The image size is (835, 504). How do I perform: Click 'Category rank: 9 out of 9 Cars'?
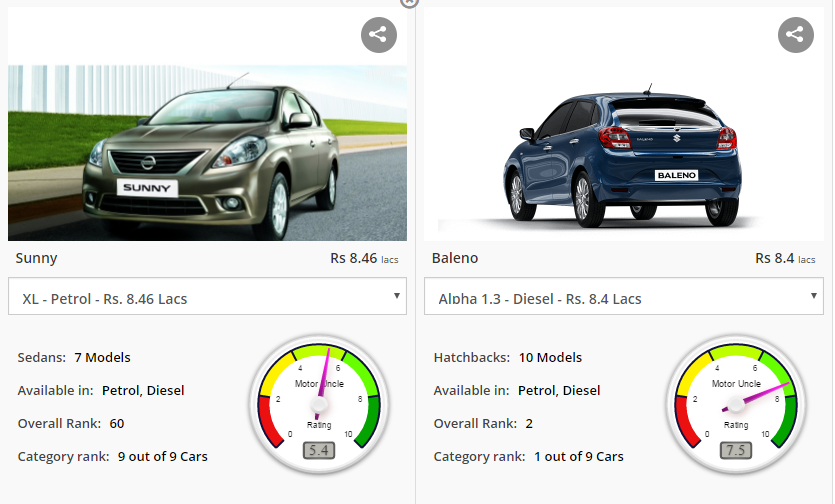(112, 457)
